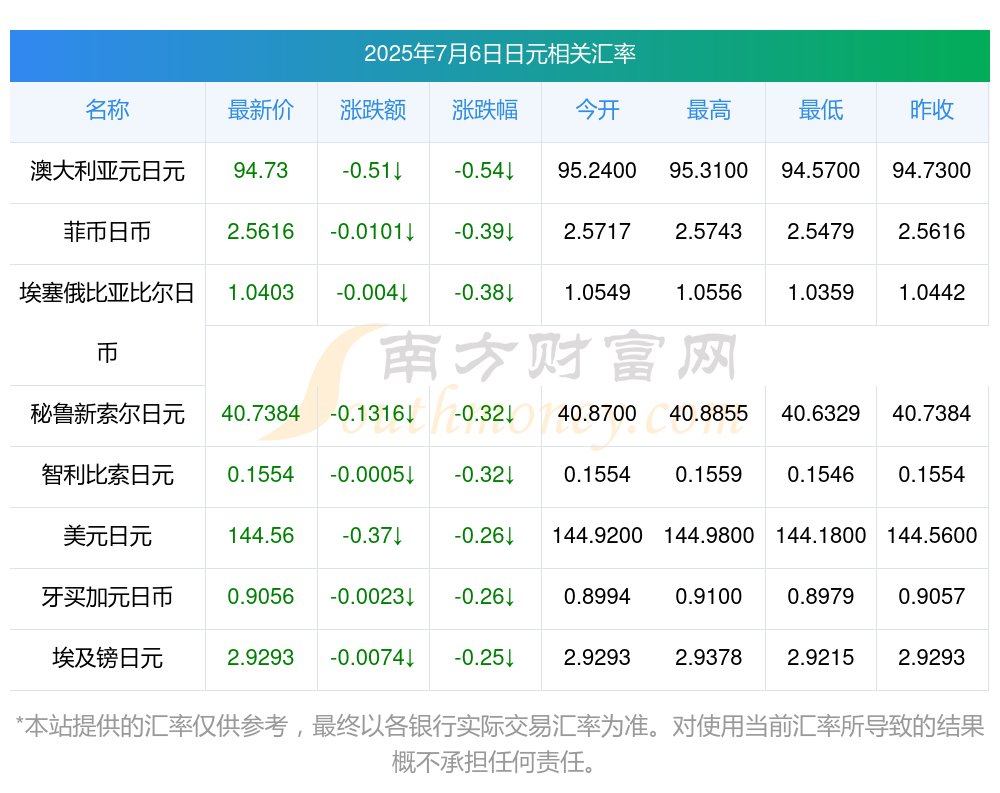Select the '名称' column header
The height and width of the screenshot is (793, 1000).
tap(107, 110)
